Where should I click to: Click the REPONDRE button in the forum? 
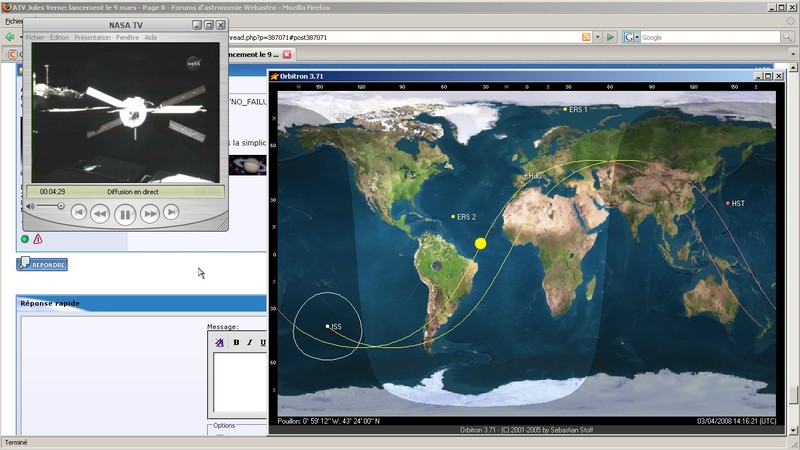42,264
